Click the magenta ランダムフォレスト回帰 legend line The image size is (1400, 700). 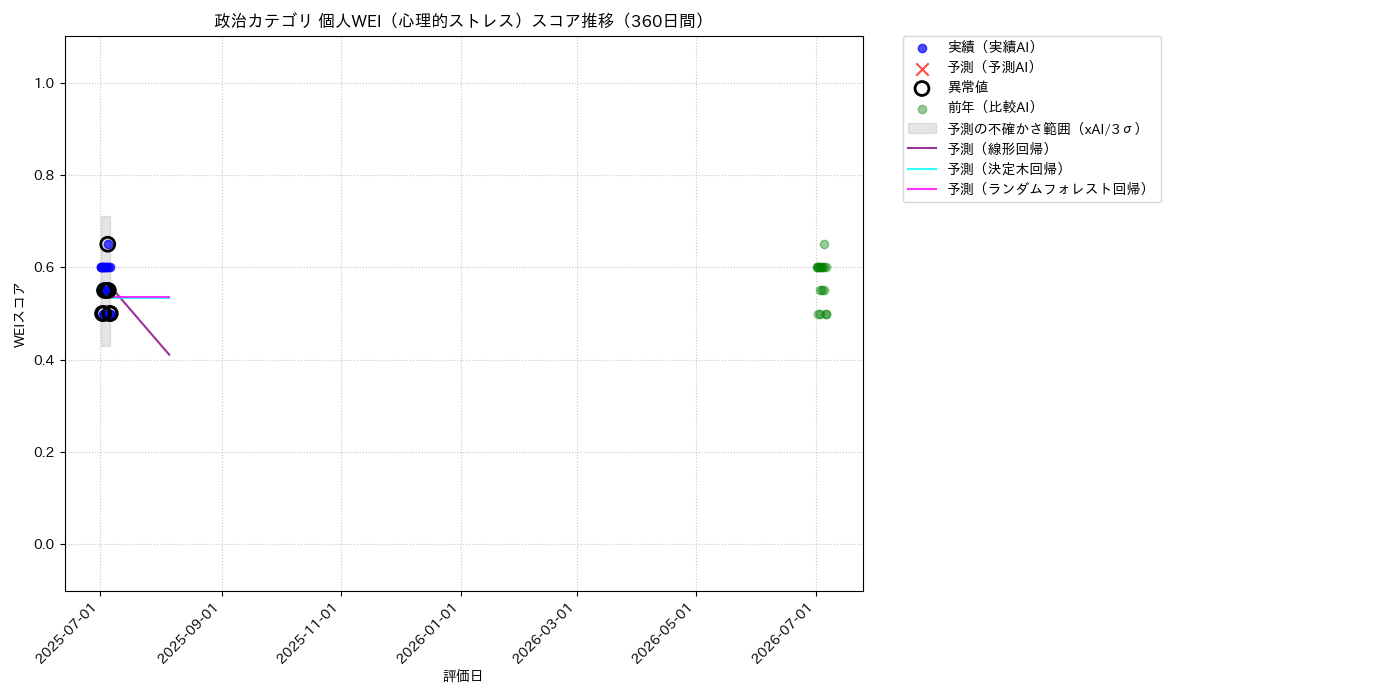(922, 189)
